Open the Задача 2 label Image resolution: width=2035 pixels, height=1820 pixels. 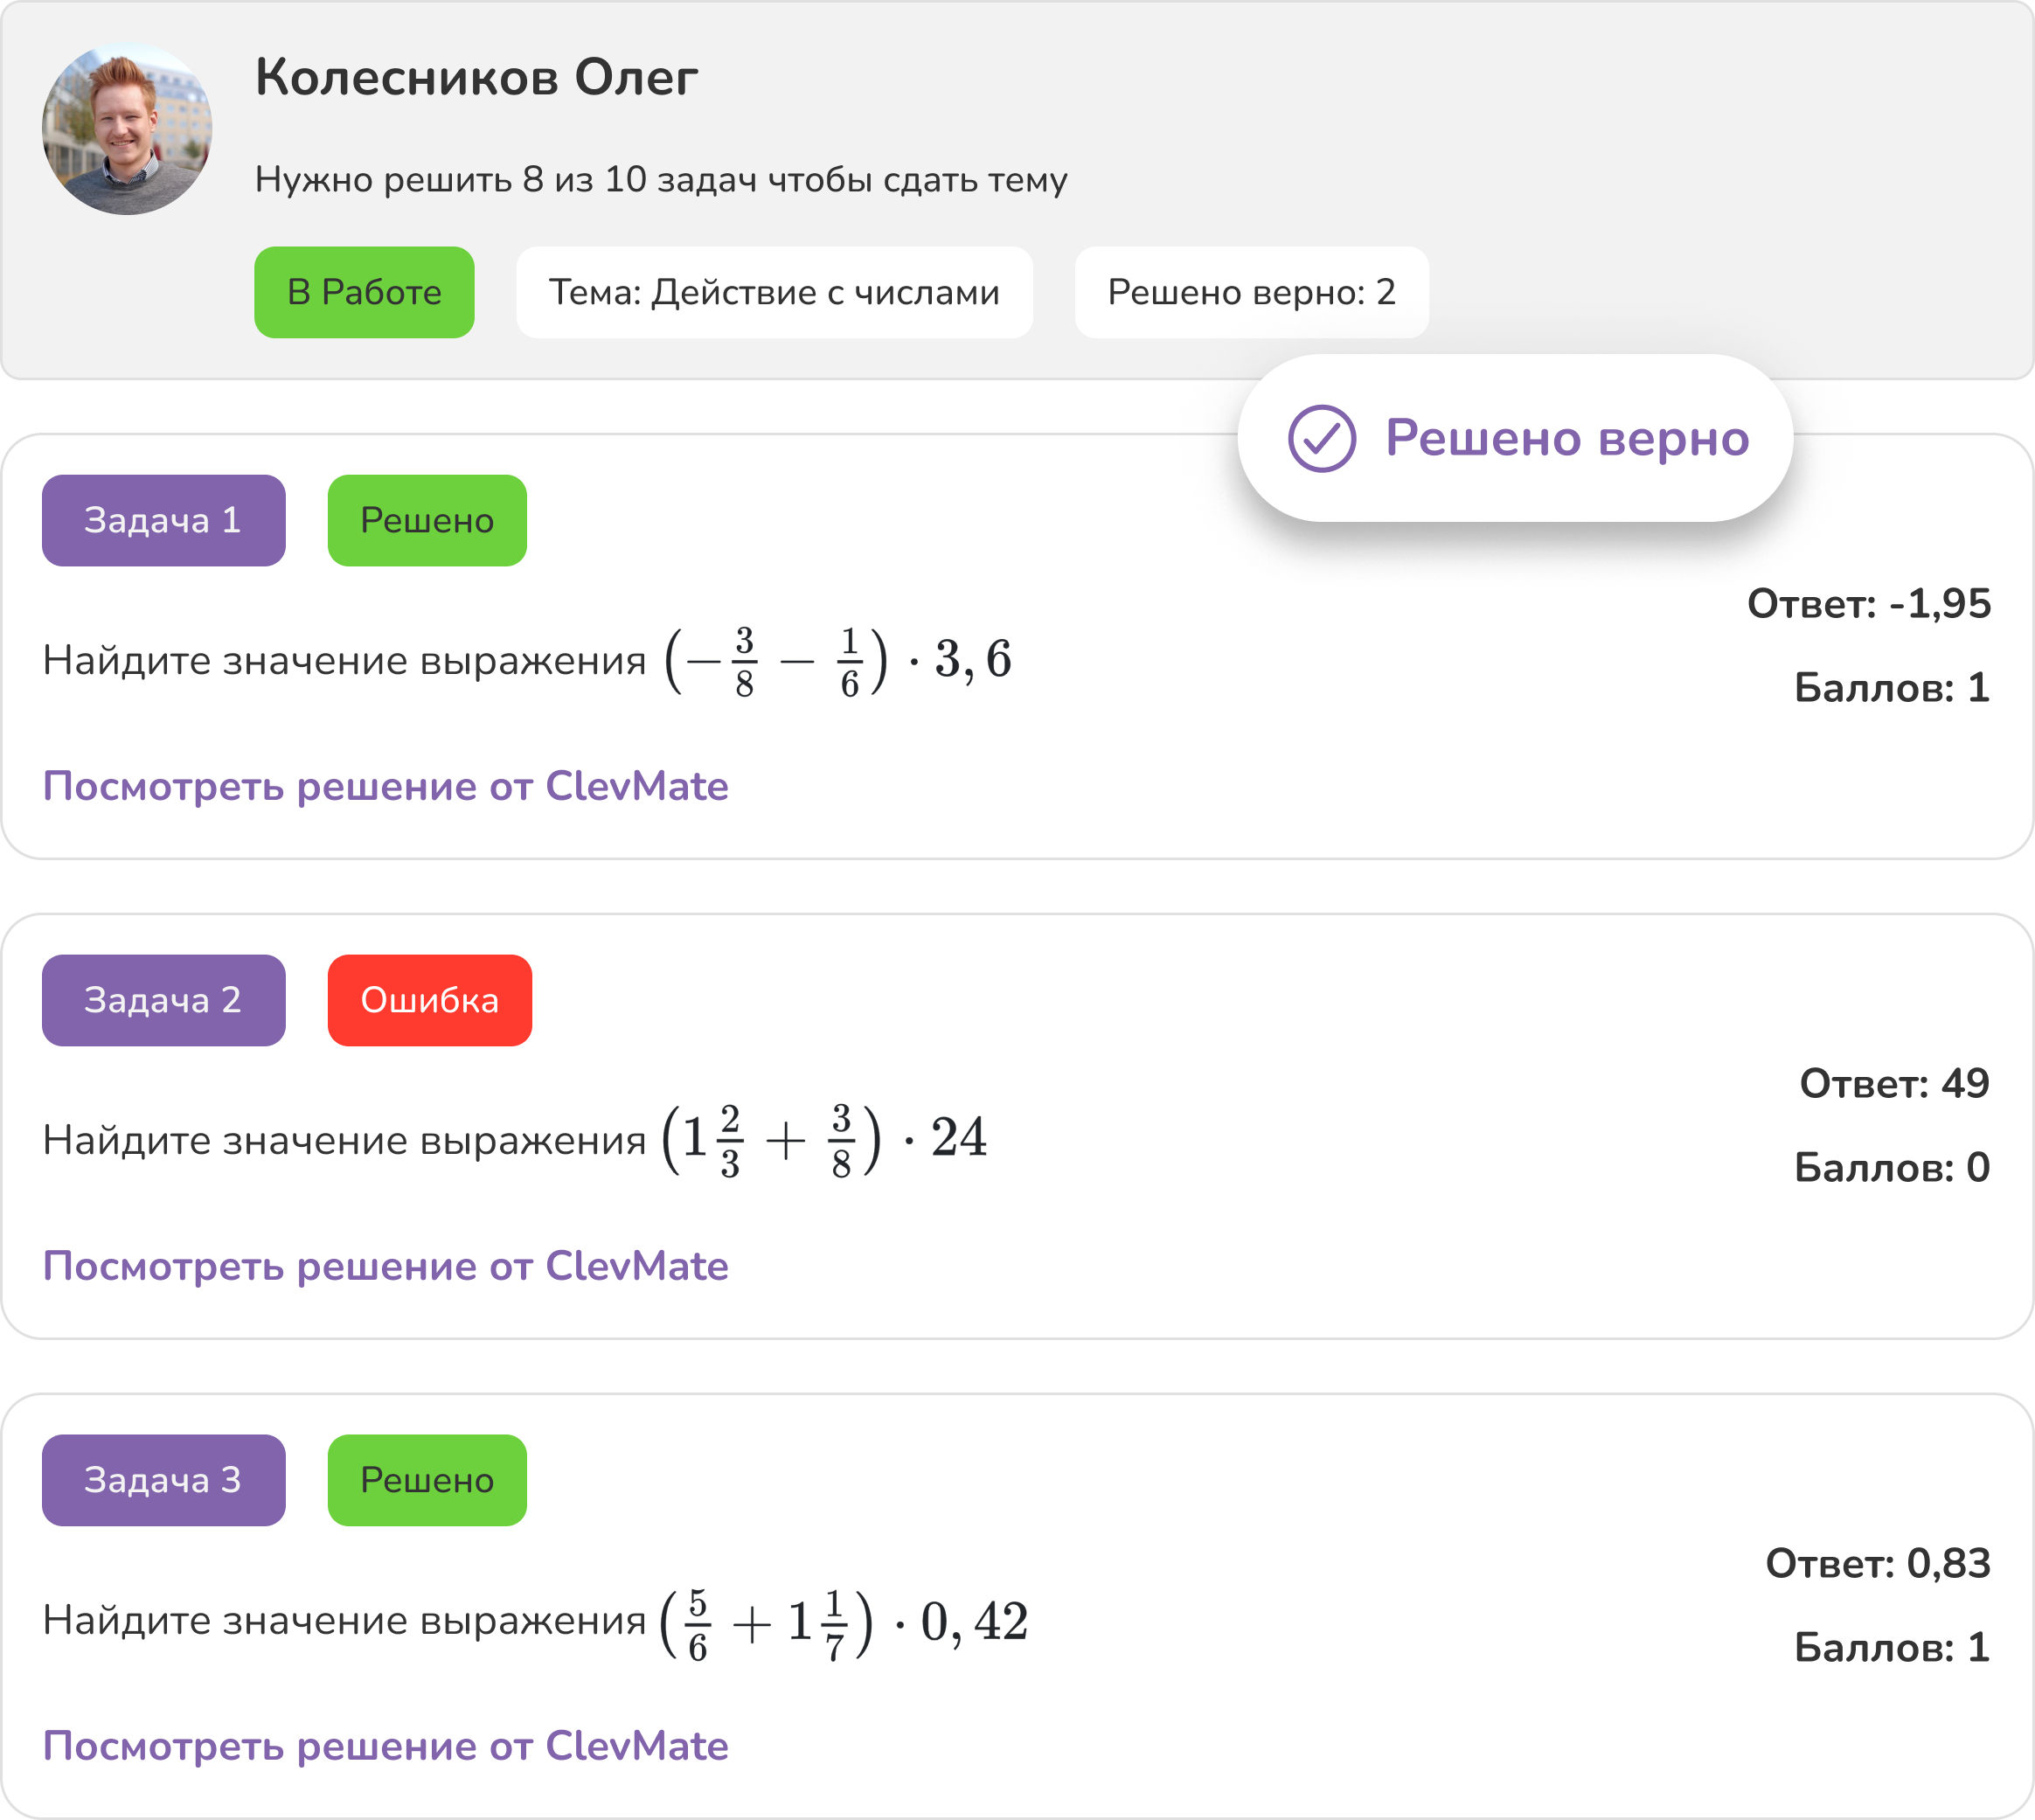click(x=164, y=1000)
